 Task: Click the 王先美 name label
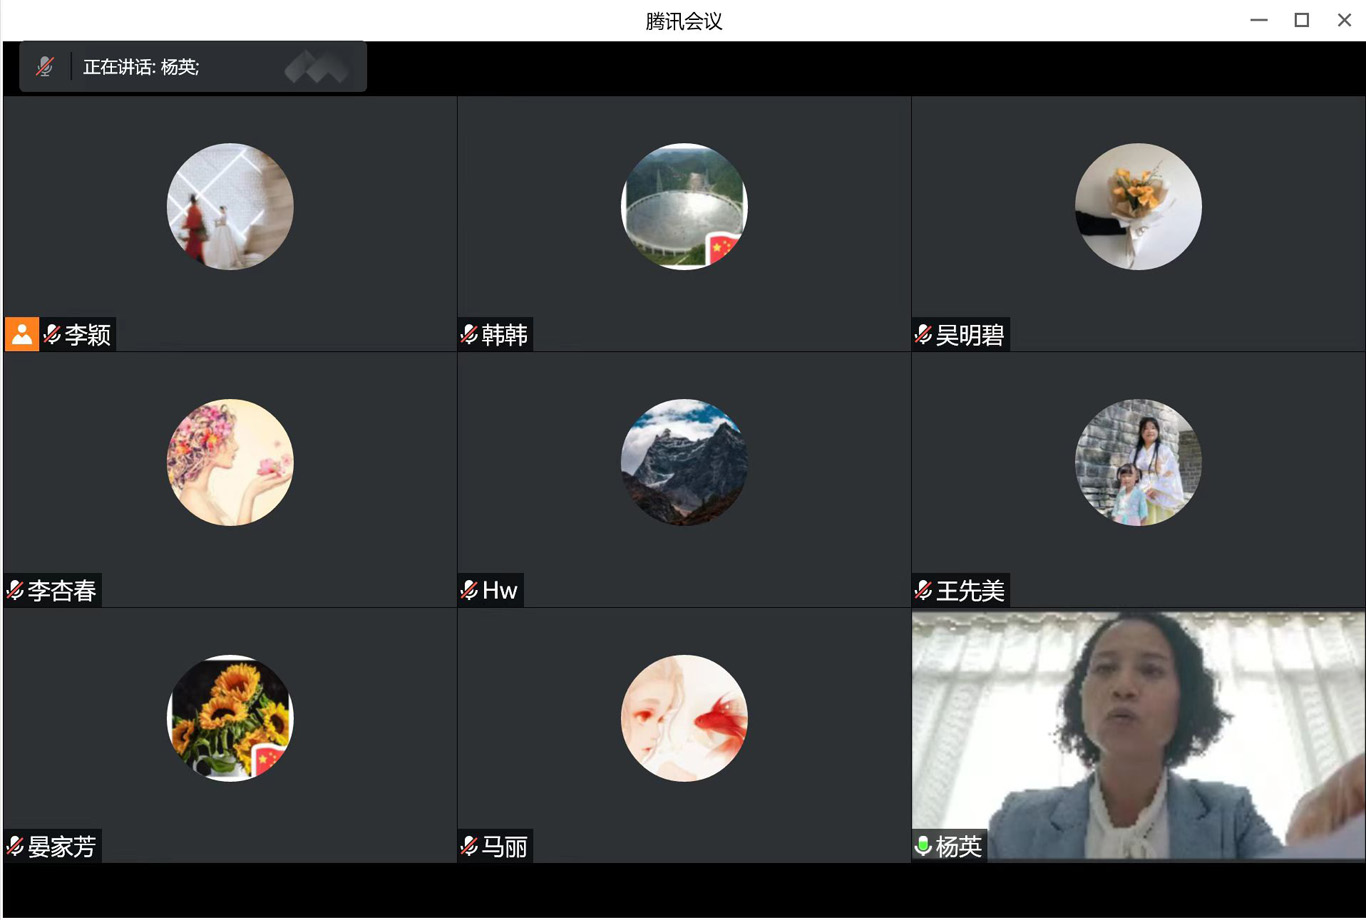coord(969,590)
